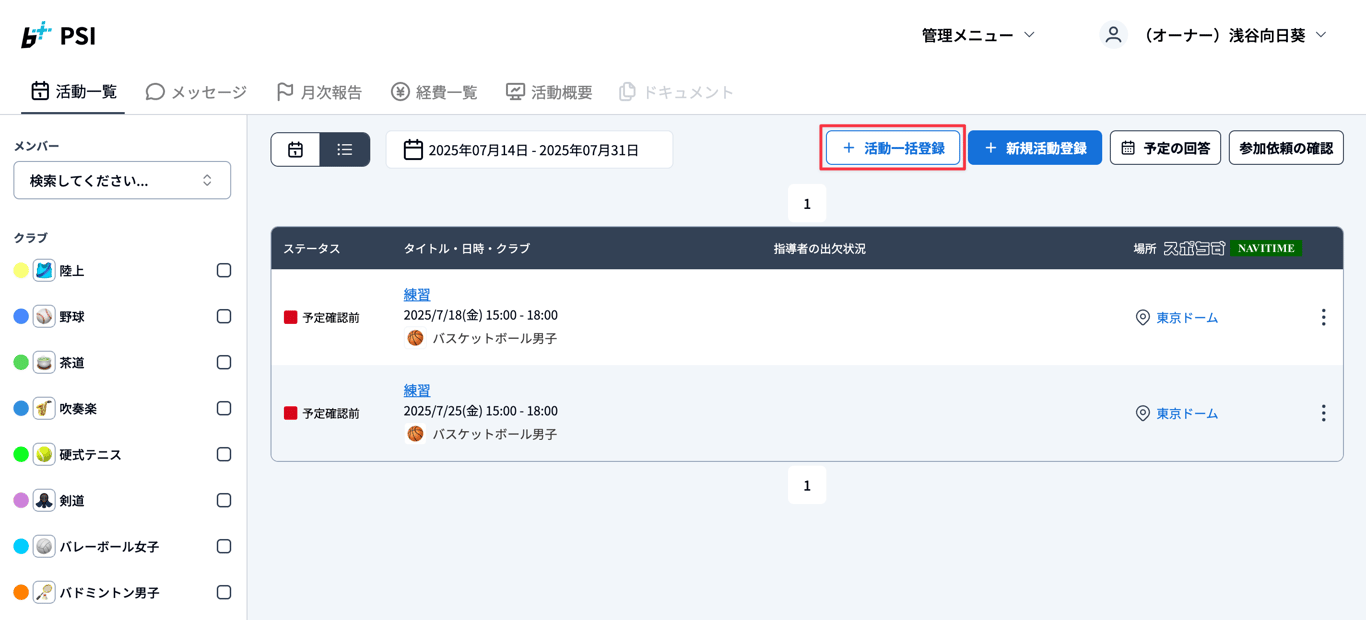Click the baseball club icon
Image resolution: width=1366 pixels, height=620 pixels.
point(44,316)
